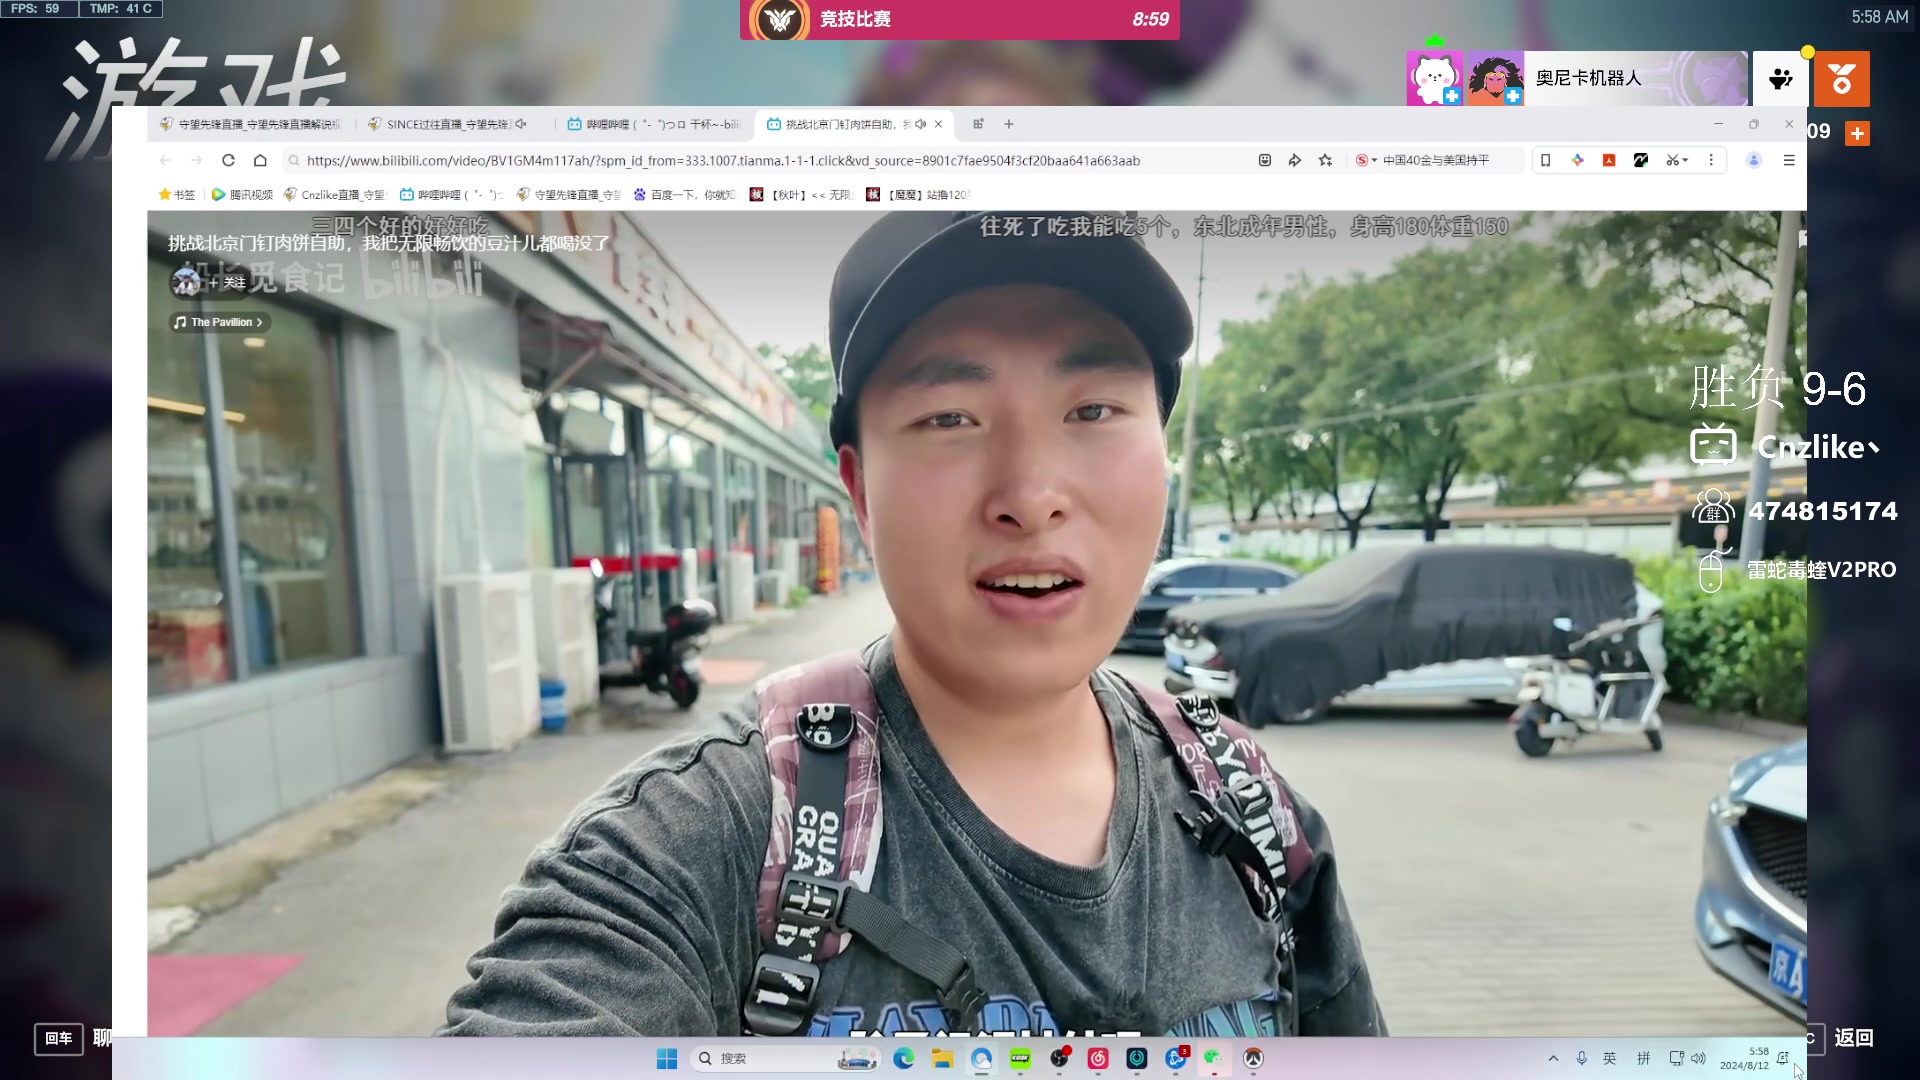Open the 百度一下 bookmark

[685, 195]
